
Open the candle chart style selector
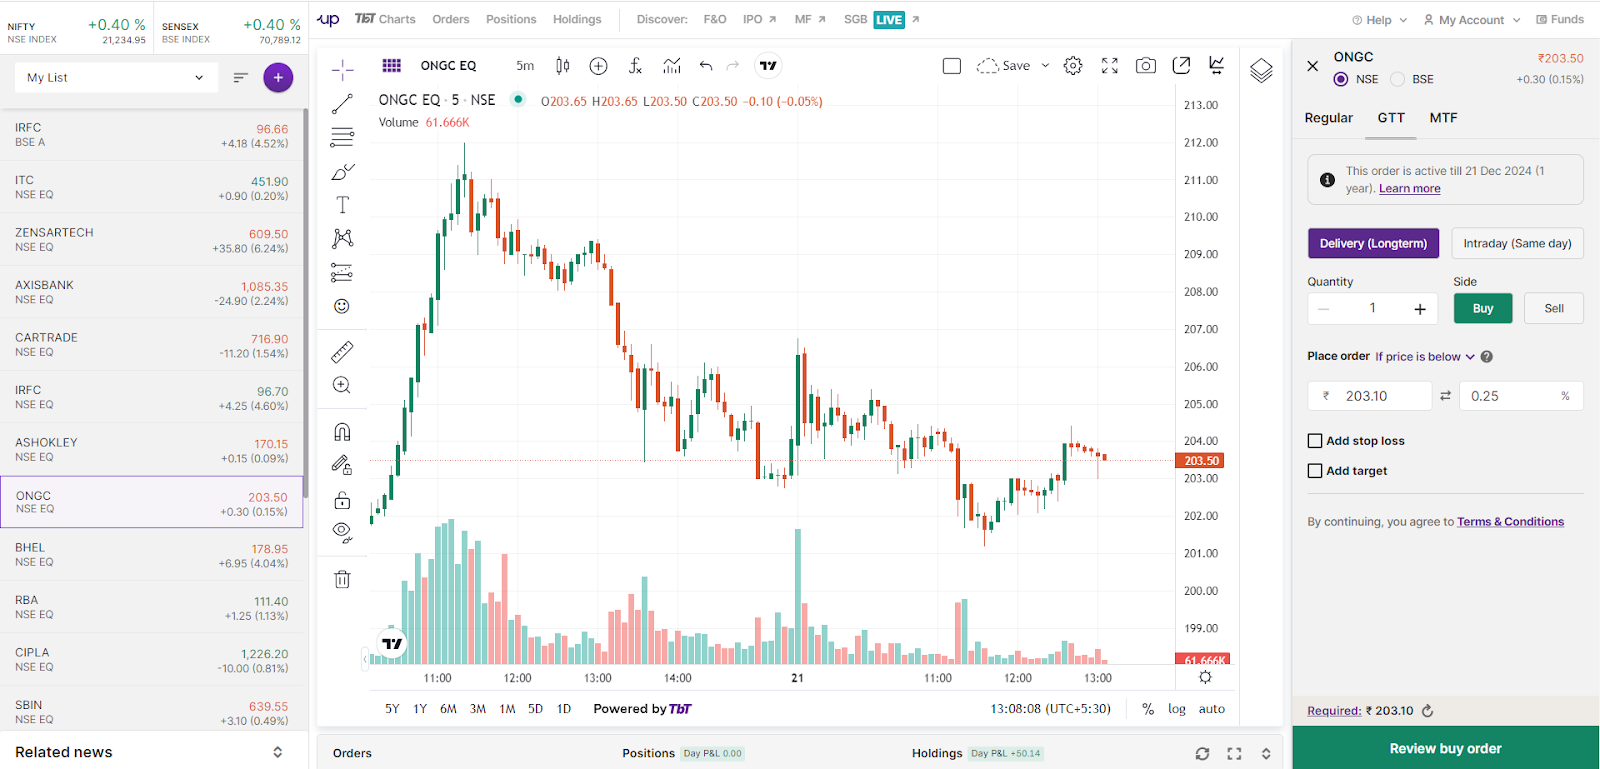coord(563,66)
